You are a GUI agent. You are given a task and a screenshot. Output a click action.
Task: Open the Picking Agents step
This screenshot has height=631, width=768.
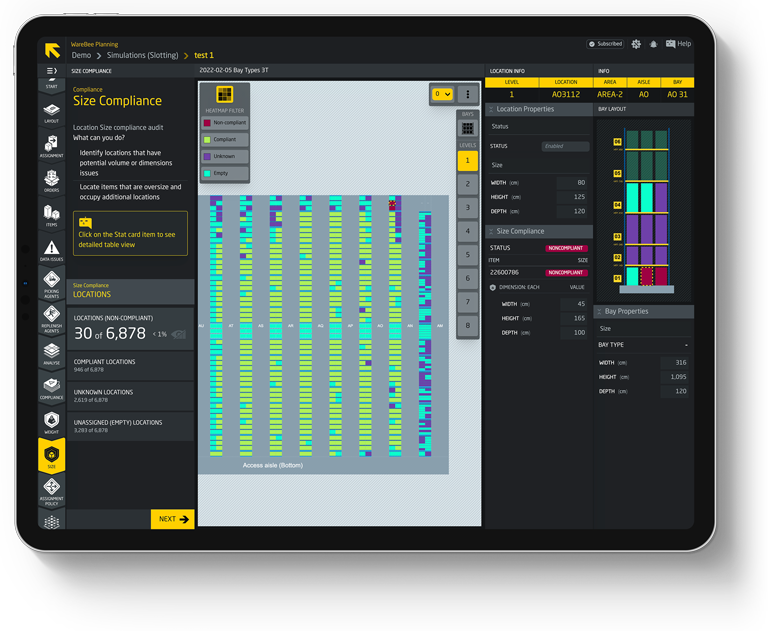coord(51,285)
